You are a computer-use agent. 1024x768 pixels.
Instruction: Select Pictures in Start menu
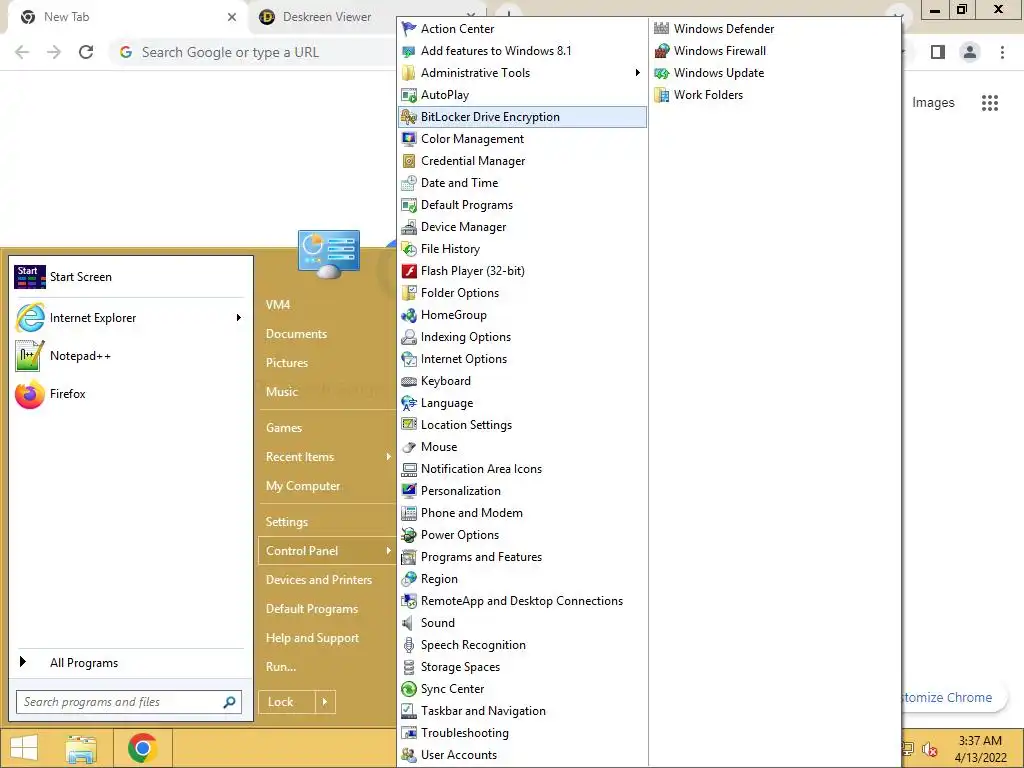click(287, 363)
